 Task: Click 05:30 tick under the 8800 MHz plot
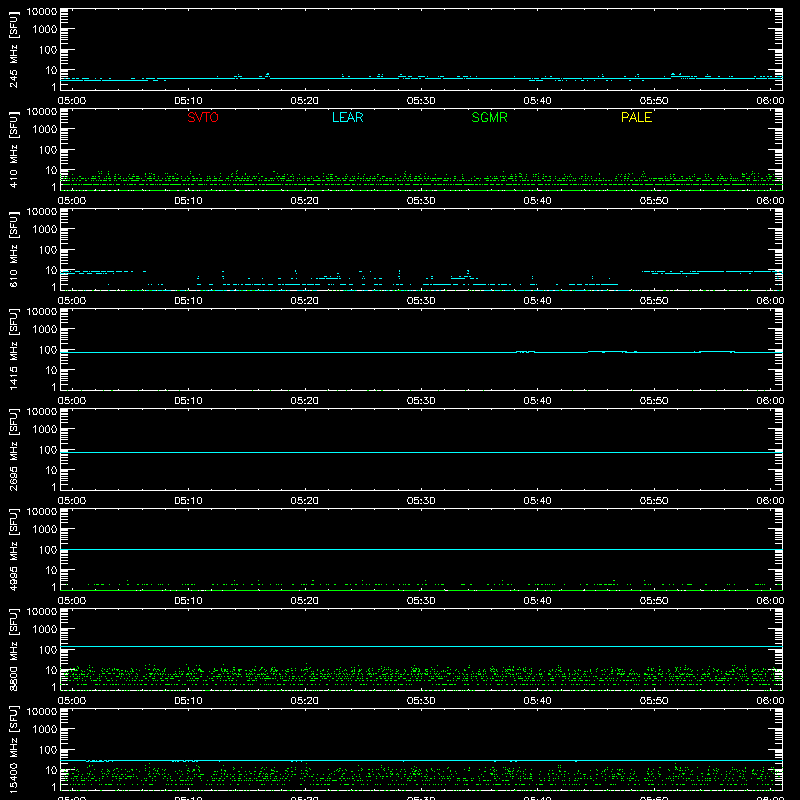pos(421,701)
